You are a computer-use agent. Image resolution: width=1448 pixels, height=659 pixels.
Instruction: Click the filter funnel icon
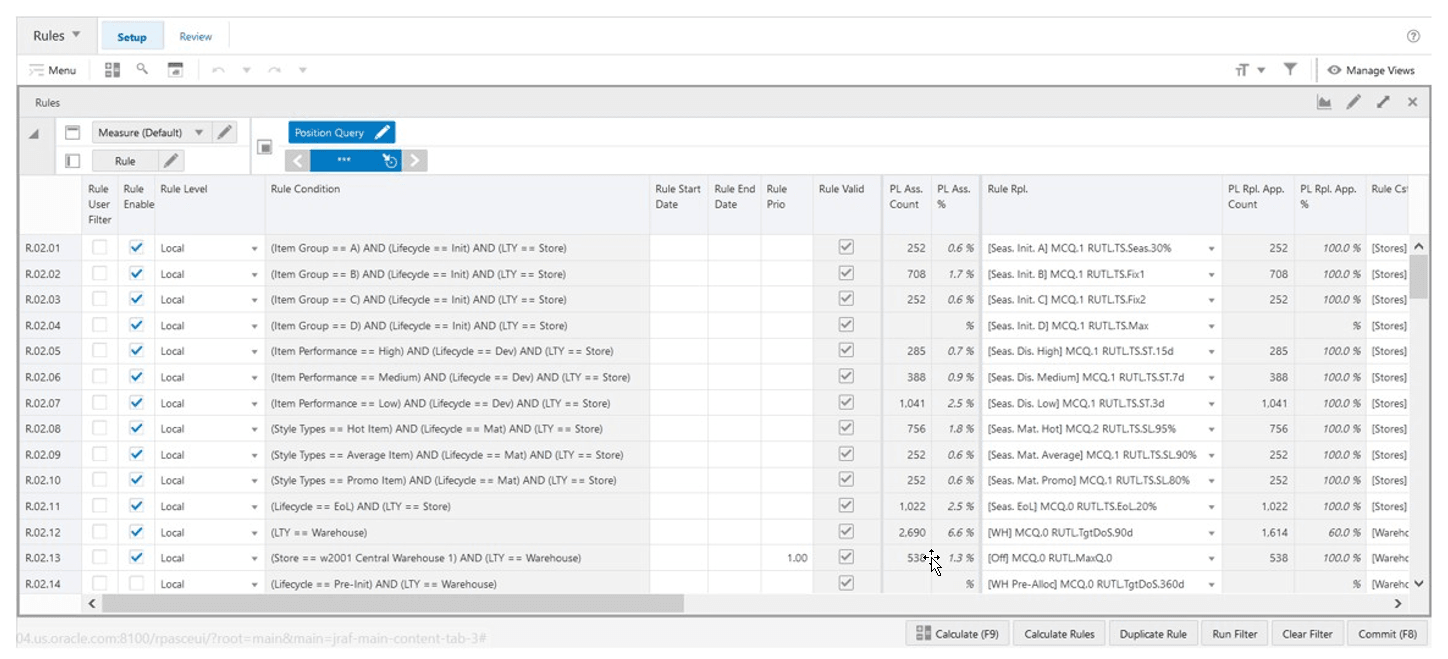[1290, 69]
